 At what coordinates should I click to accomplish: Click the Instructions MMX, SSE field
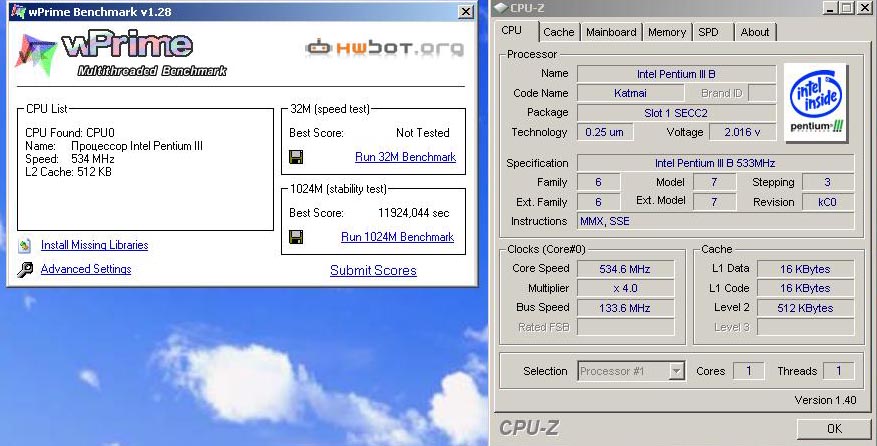tap(715, 221)
